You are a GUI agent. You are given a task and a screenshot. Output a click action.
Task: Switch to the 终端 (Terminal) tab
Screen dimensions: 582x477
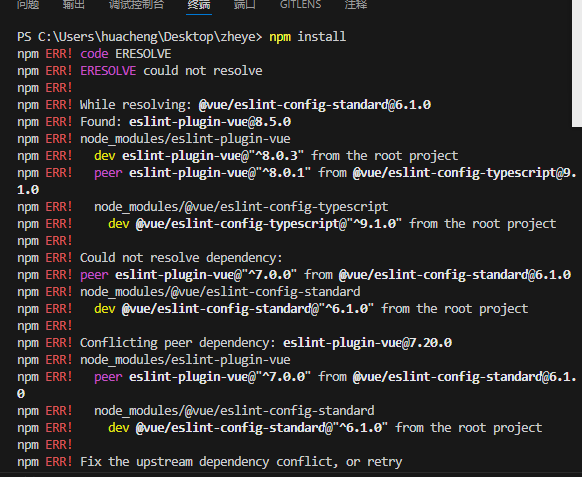pos(199,5)
